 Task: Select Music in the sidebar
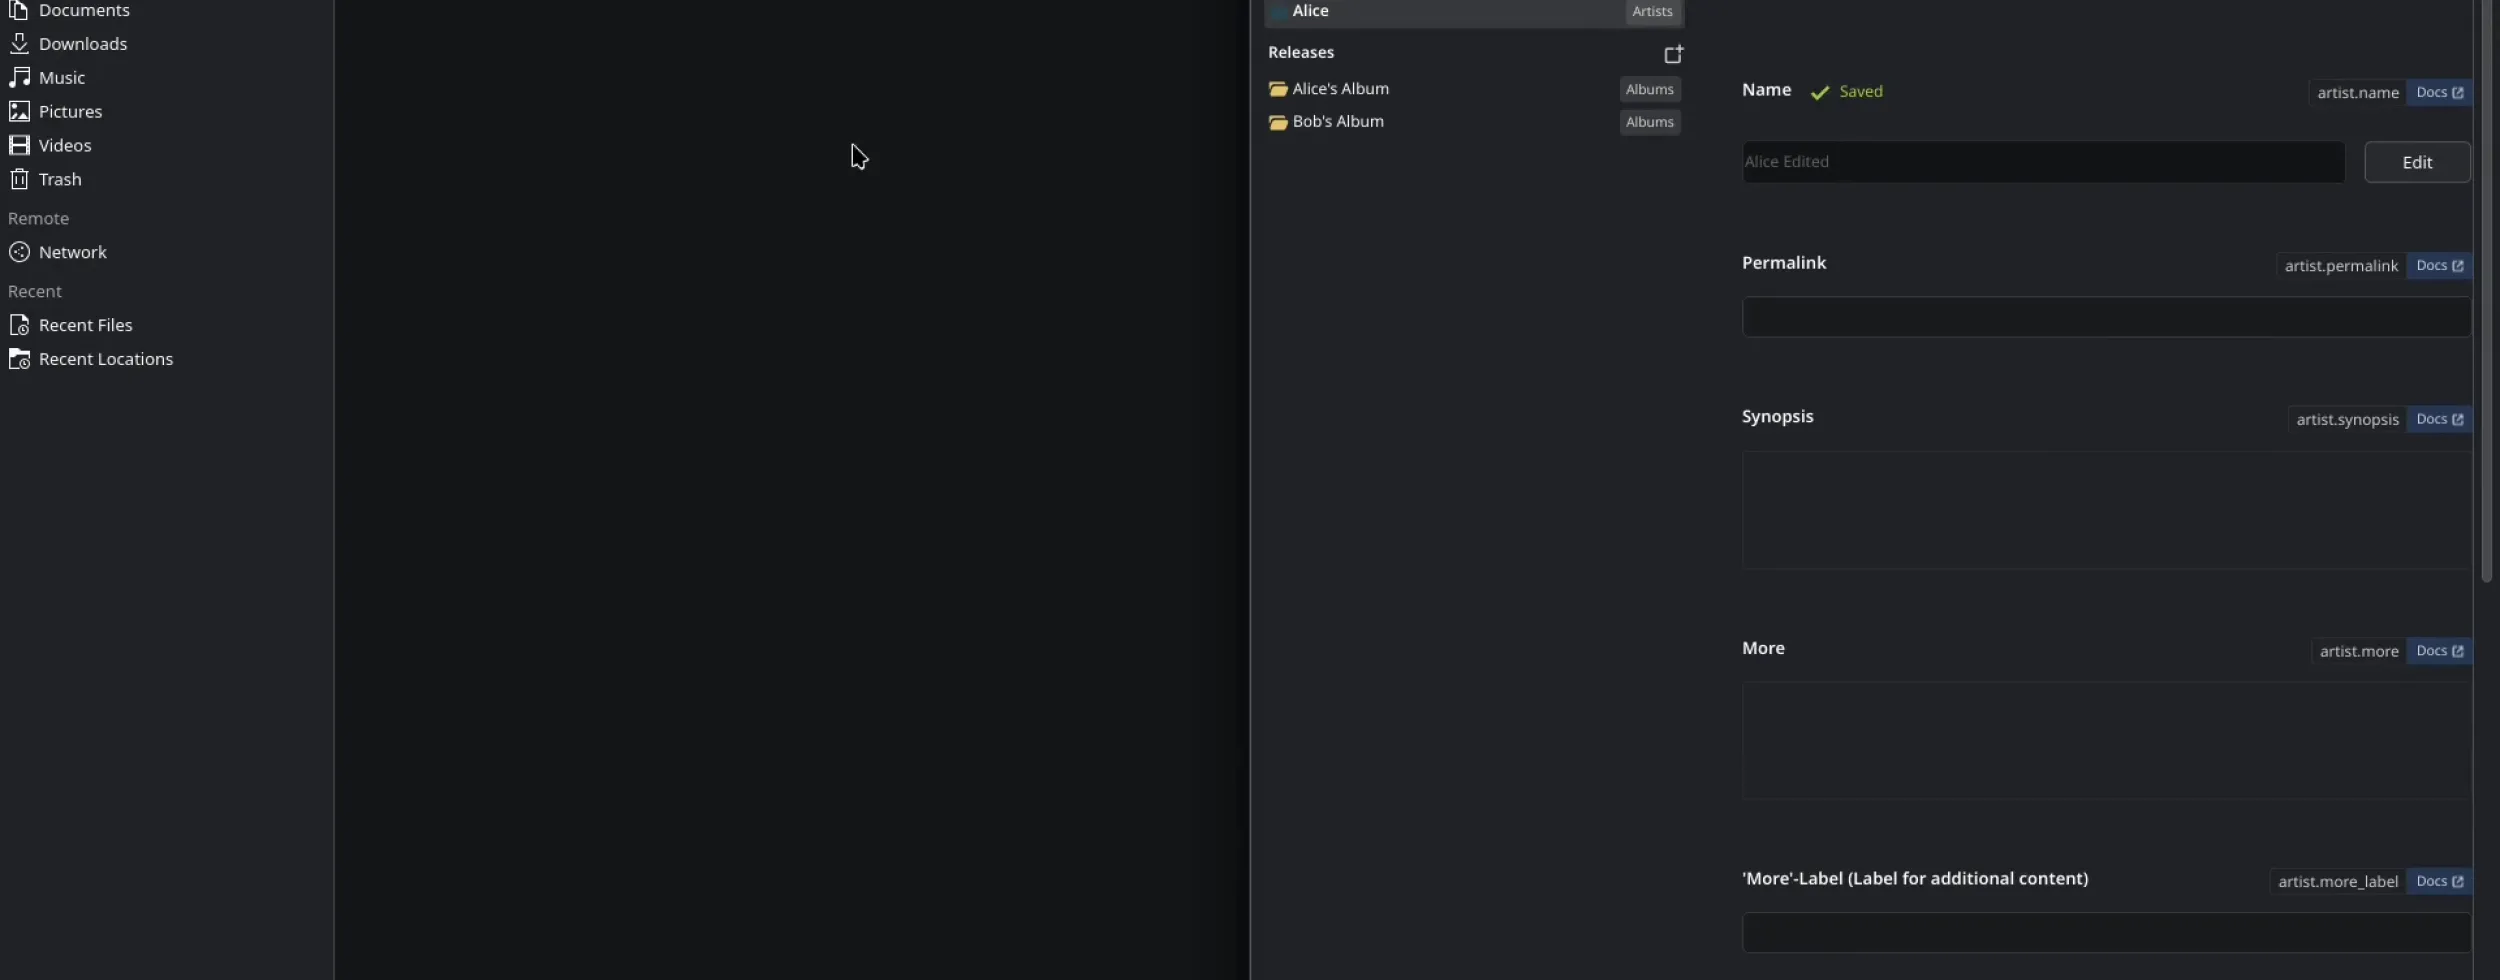[x=60, y=77]
